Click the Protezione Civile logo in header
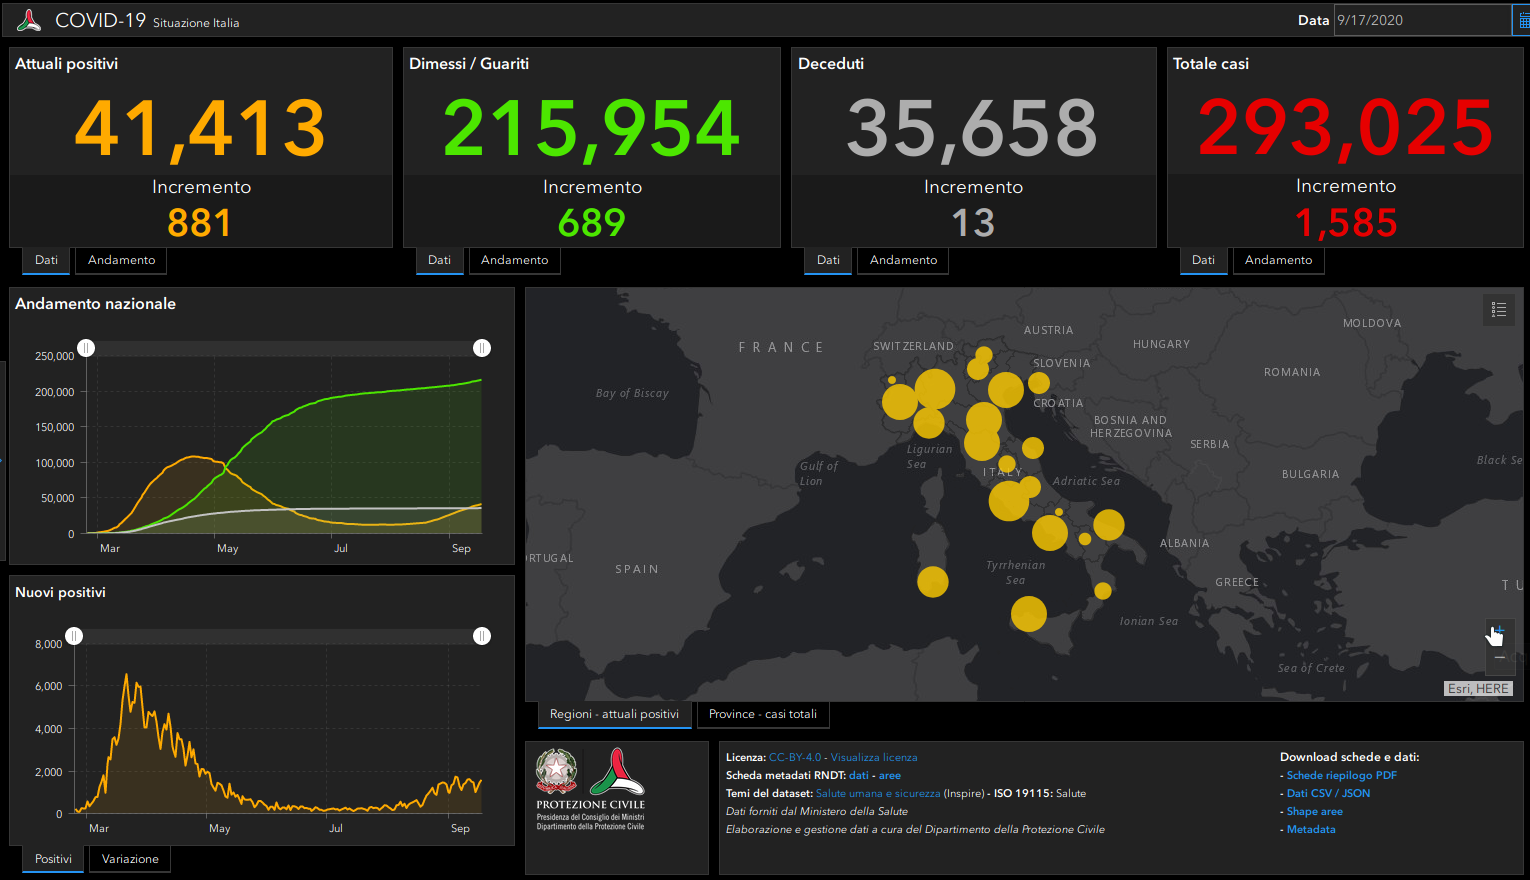The width and height of the screenshot is (1530, 880). coord(28,20)
